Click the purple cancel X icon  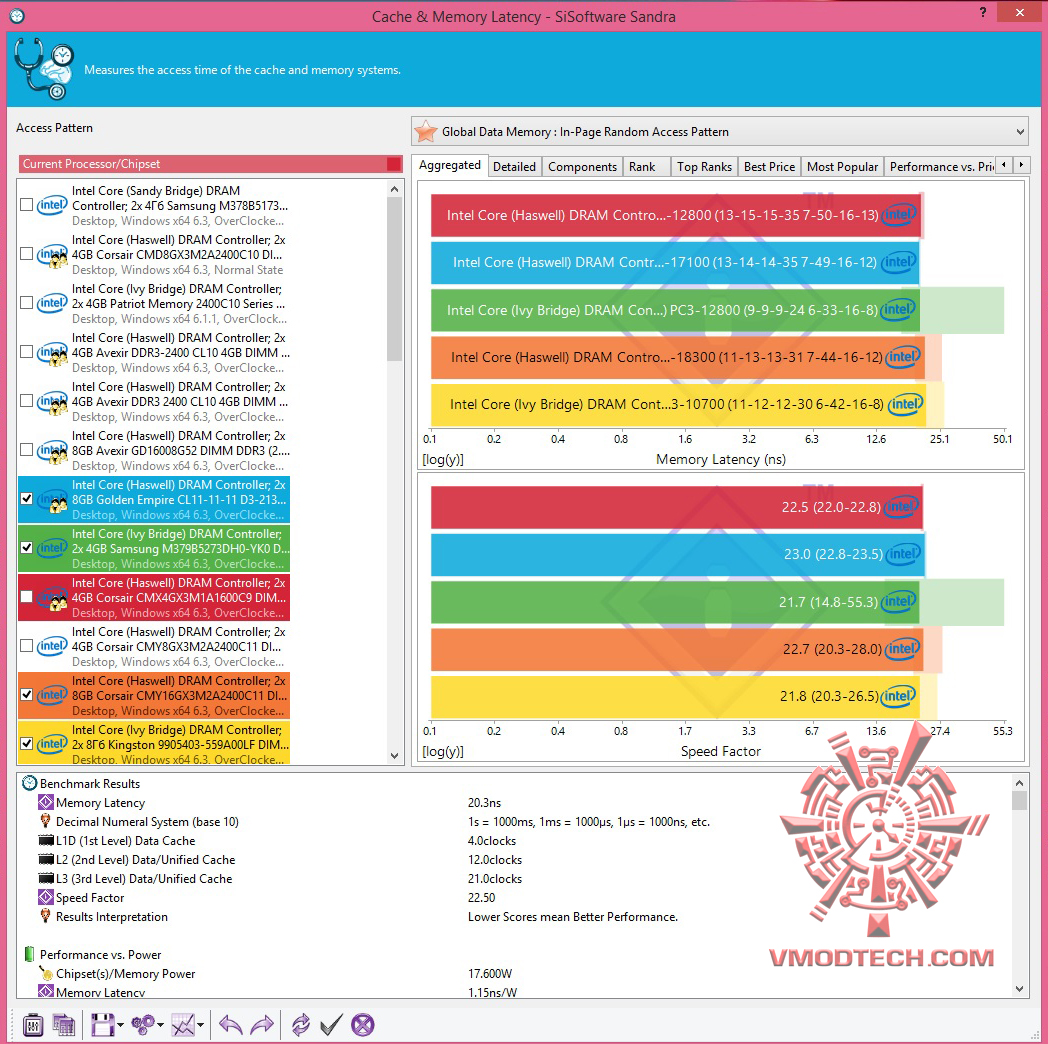(x=362, y=1025)
